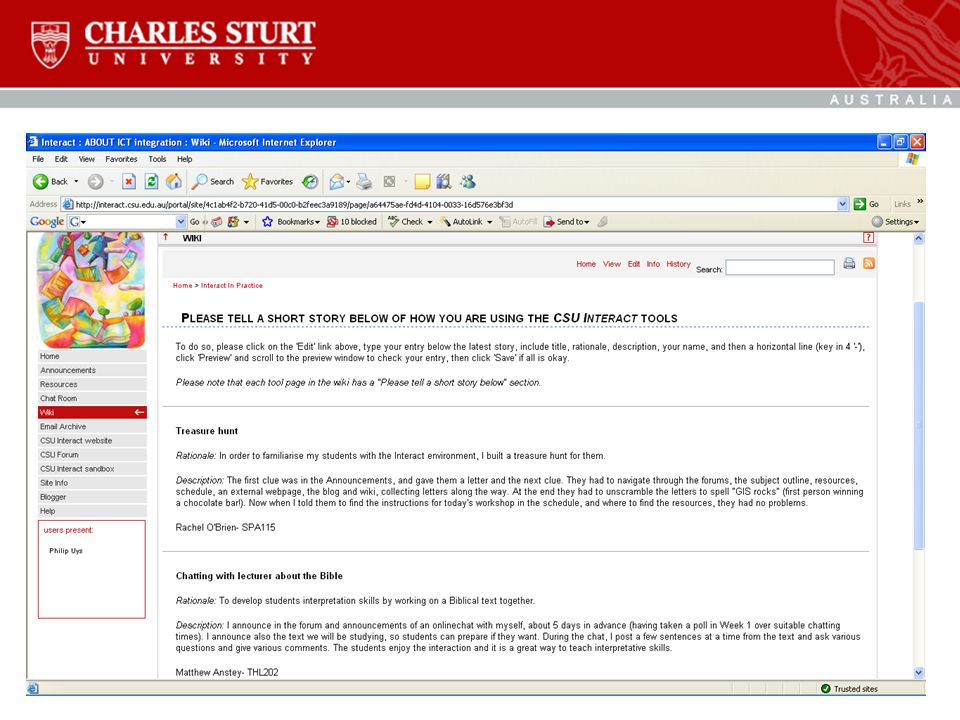Click the Google toolbar logo
The image size is (960, 720).
click(x=47, y=222)
